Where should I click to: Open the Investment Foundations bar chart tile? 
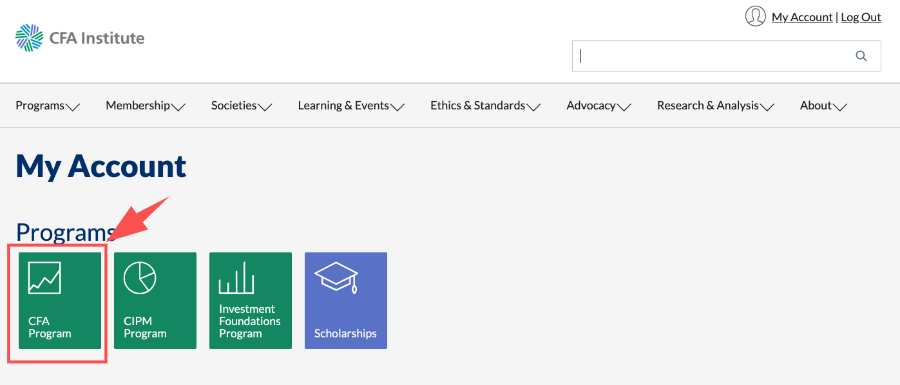tap(250, 300)
